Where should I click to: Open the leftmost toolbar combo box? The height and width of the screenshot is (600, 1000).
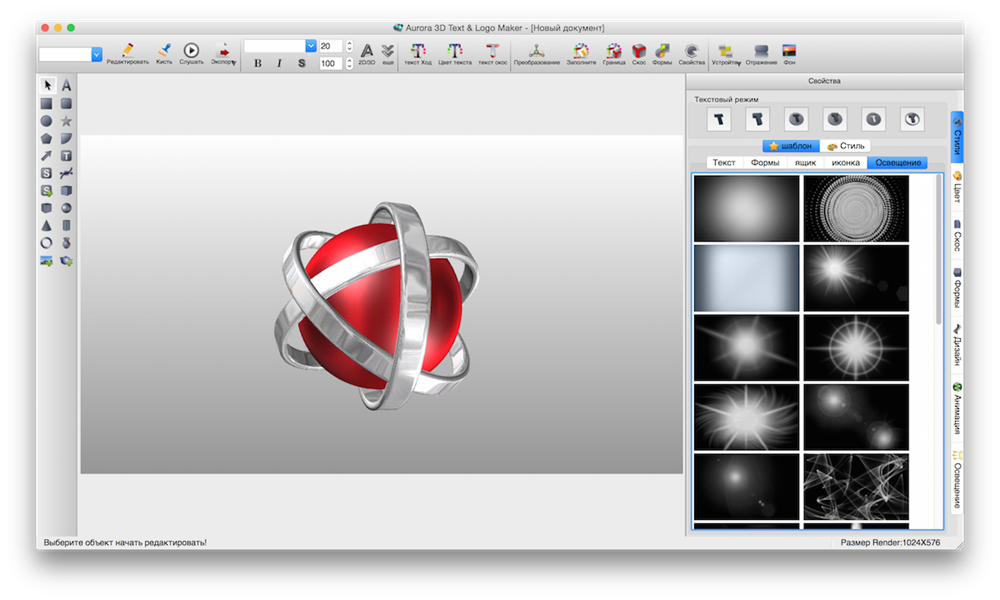[x=96, y=55]
